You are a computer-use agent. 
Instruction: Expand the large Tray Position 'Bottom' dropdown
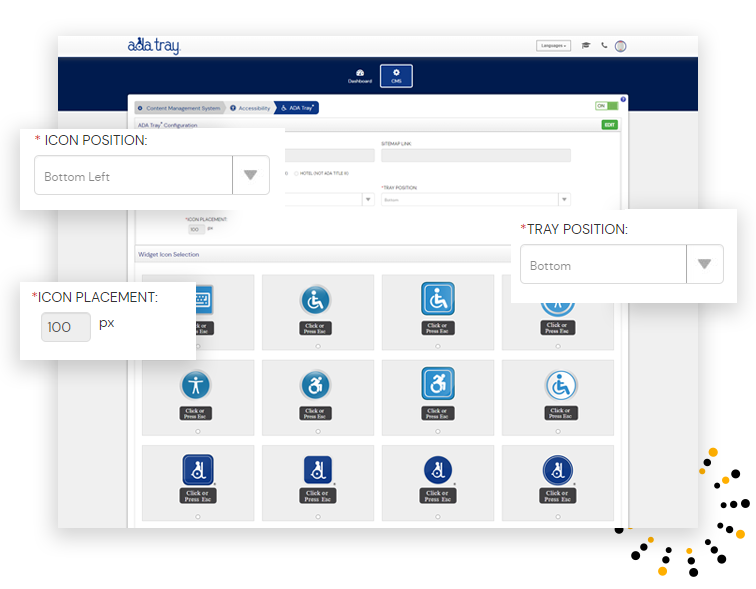[621, 264]
